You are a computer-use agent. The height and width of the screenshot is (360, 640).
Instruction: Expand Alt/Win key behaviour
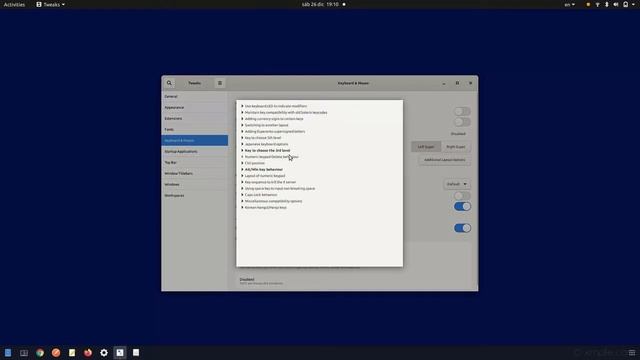point(242,169)
